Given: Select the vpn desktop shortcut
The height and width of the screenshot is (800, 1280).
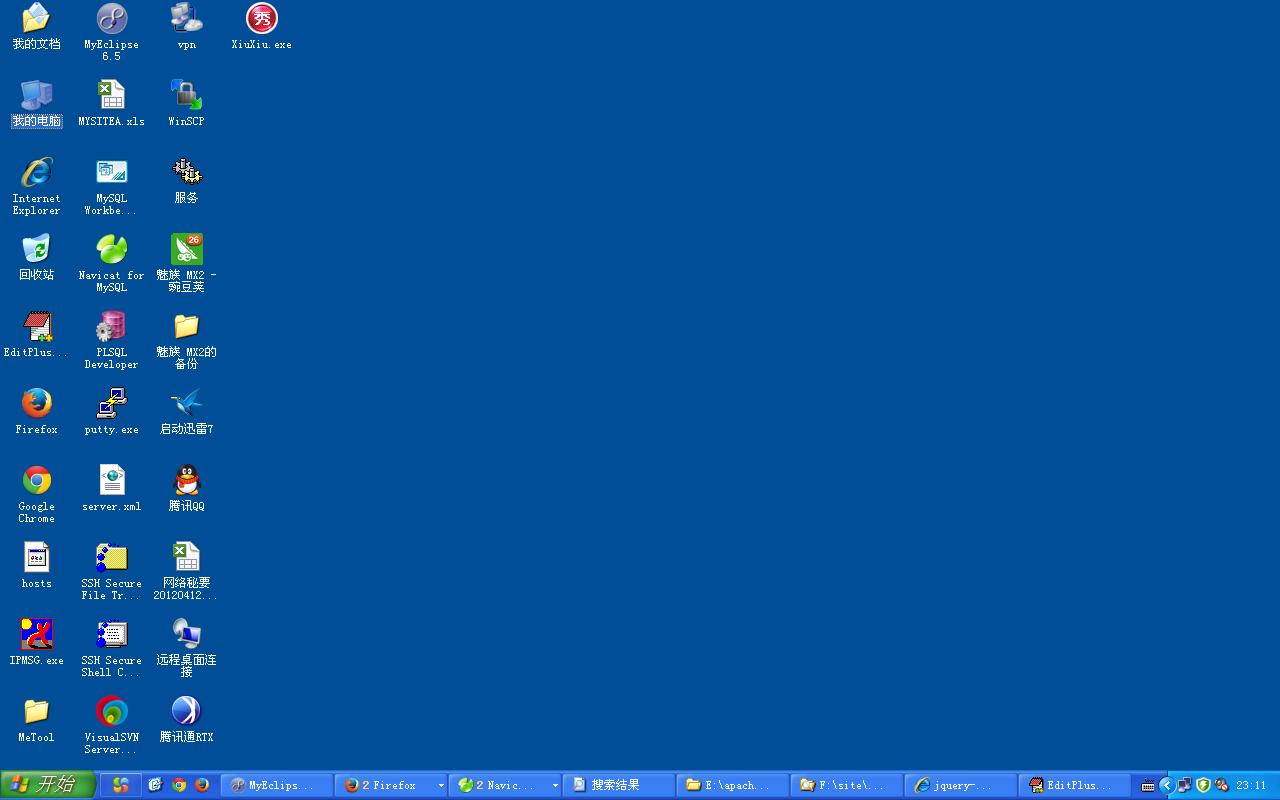Looking at the screenshot, I should (186, 27).
